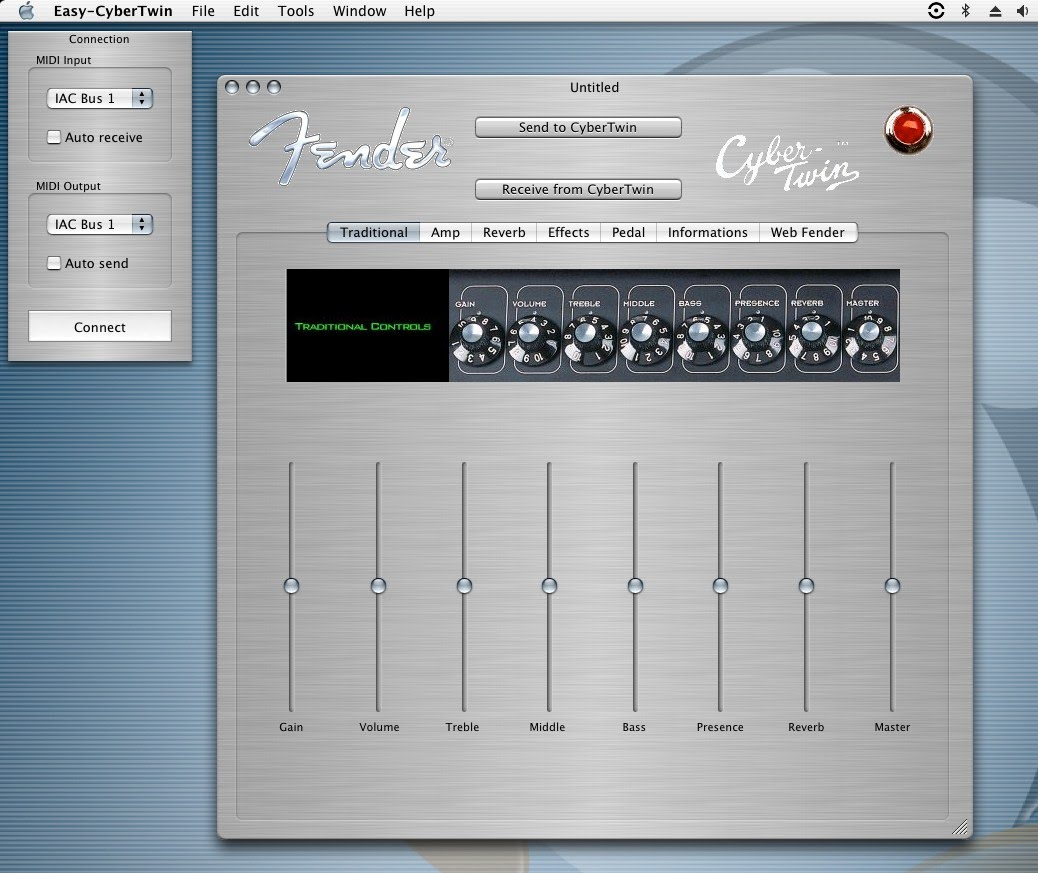
Task: Open the File menu
Action: (203, 11)
